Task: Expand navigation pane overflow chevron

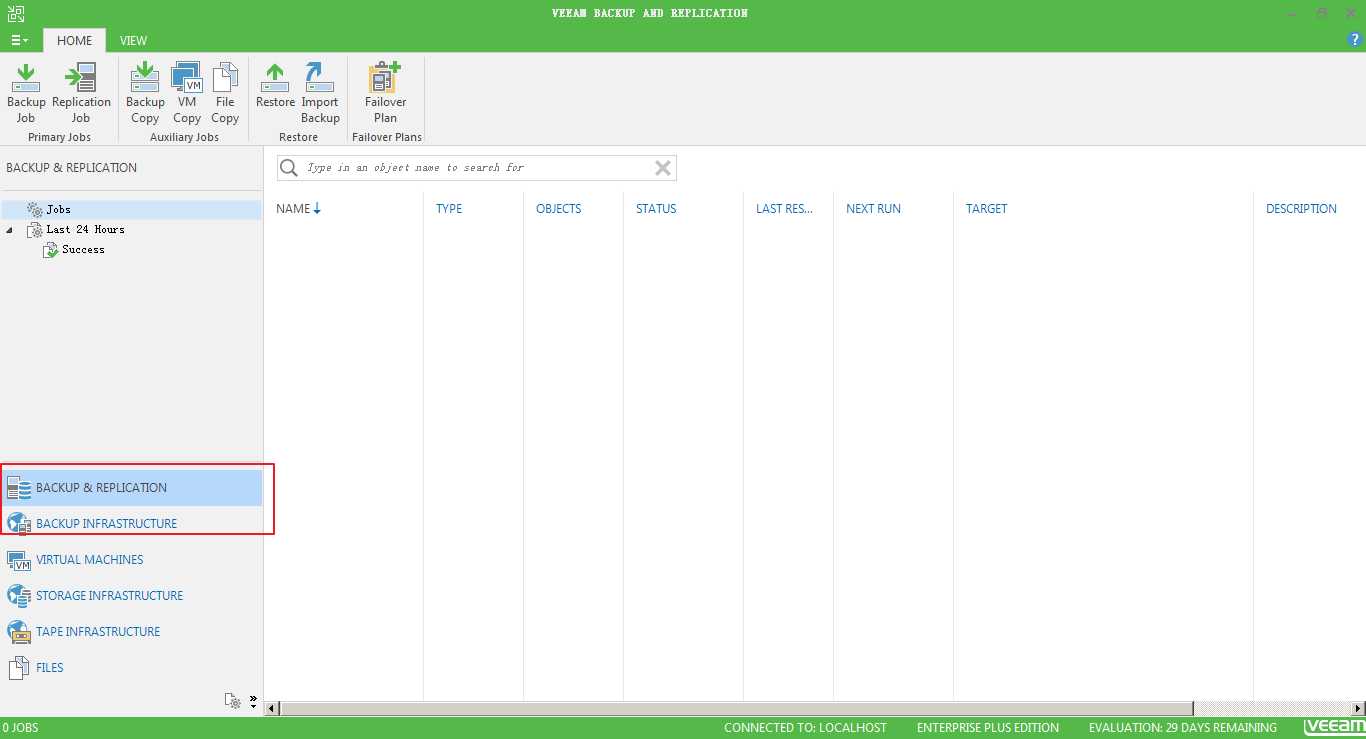Action: click(x=253, y=701)
